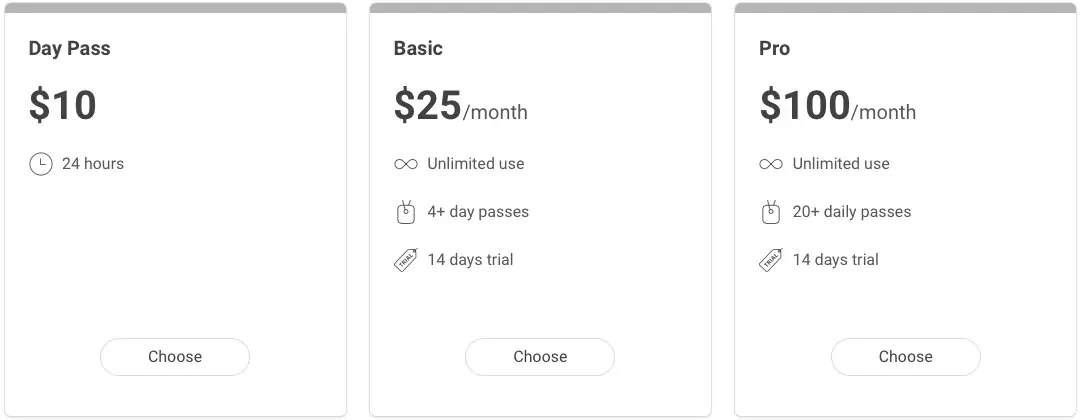Click the clock icon beside 24 hours

click(40, 164)
